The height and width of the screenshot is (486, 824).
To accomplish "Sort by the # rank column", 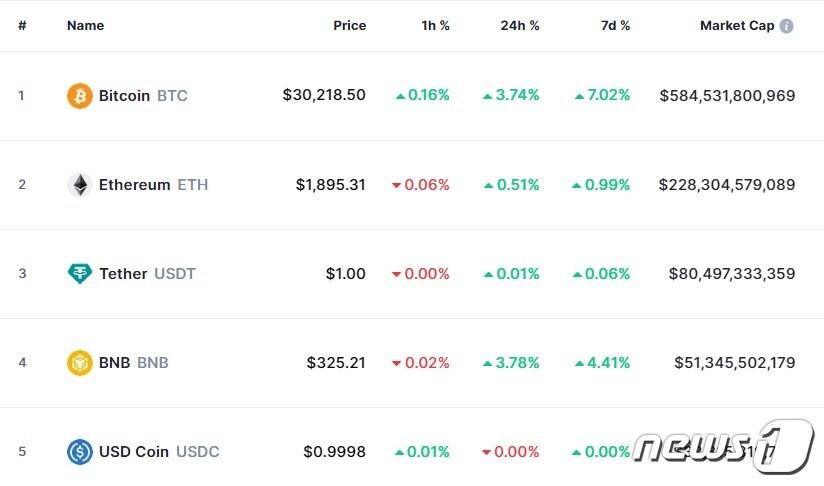I will (22, 26).
